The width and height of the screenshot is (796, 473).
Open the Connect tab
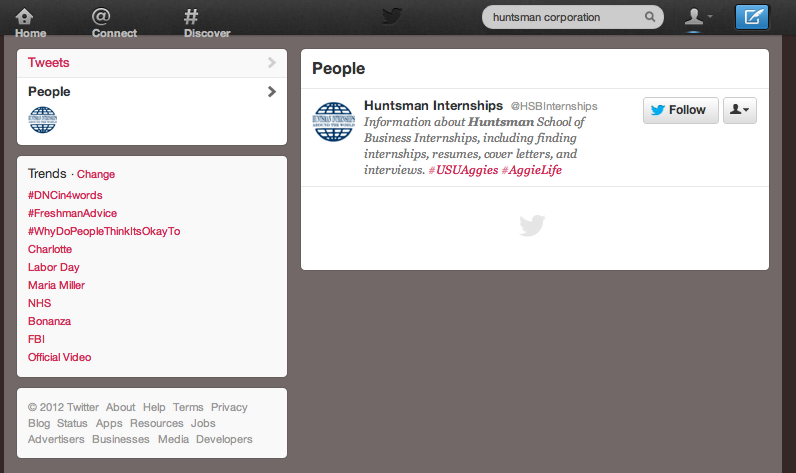(x=114, y=23)
